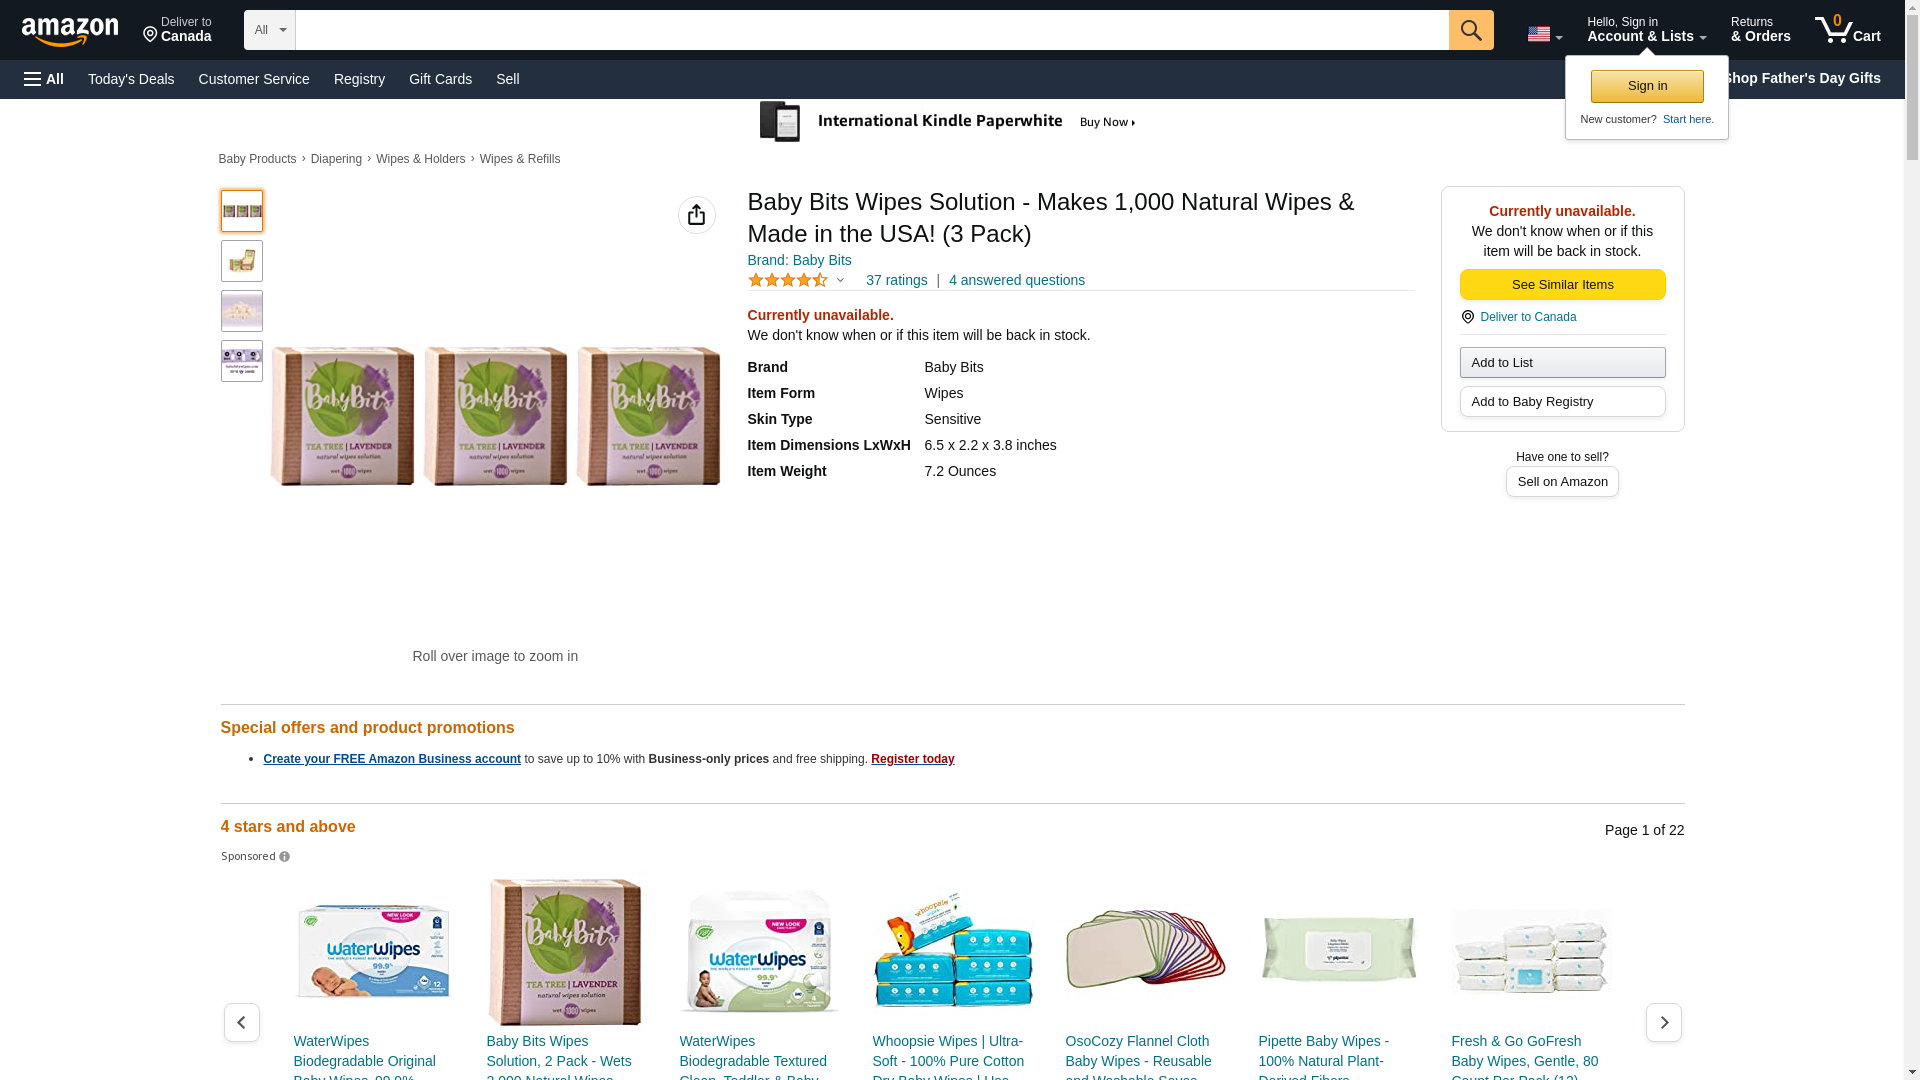1920x1080 pixels.
Task: Go to previous carousel page arrow
Action: pos(241,1022)
